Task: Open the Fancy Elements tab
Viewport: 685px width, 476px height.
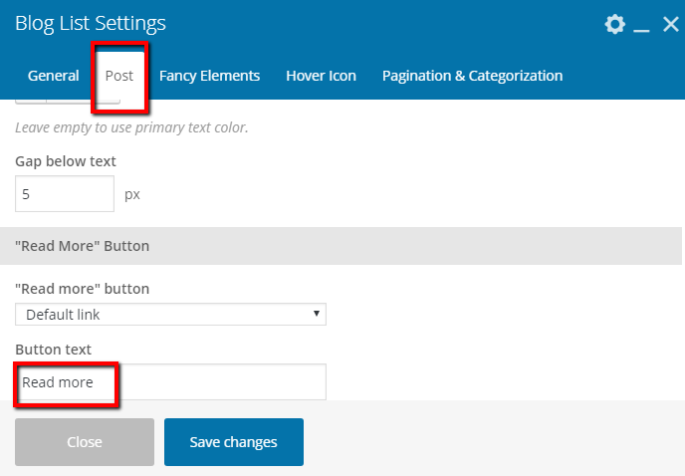Action: tap(209, 76)
